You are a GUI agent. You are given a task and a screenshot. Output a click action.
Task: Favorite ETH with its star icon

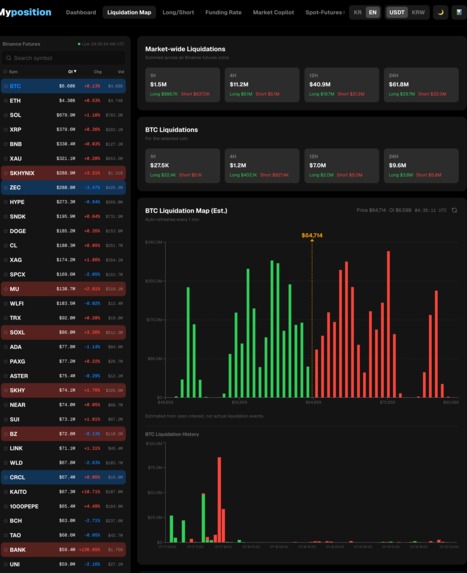[5, 100]
